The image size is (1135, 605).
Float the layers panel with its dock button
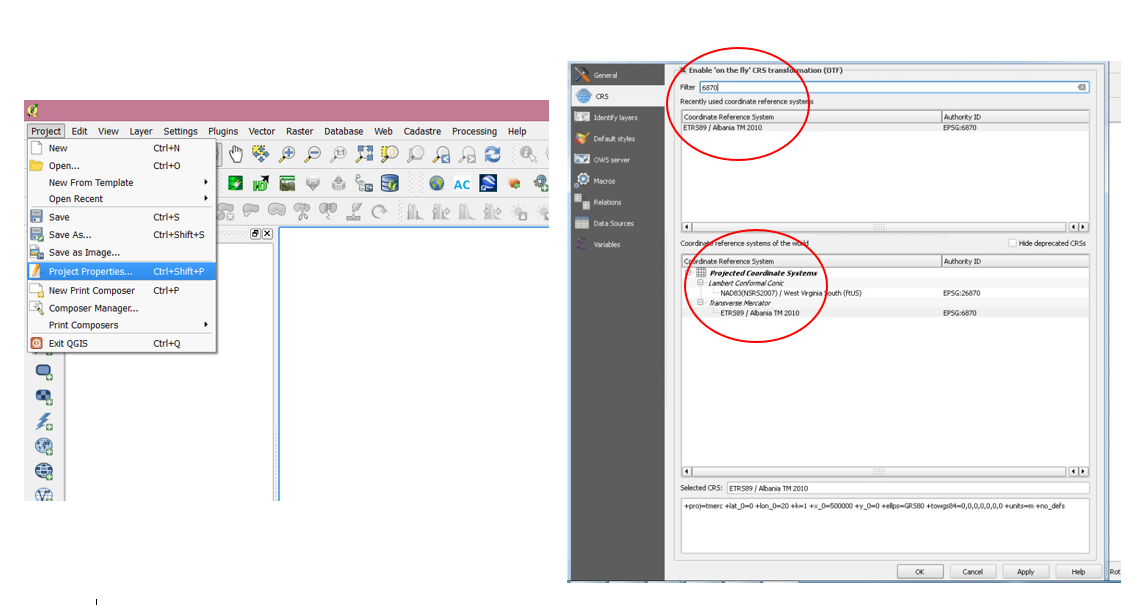255,234
